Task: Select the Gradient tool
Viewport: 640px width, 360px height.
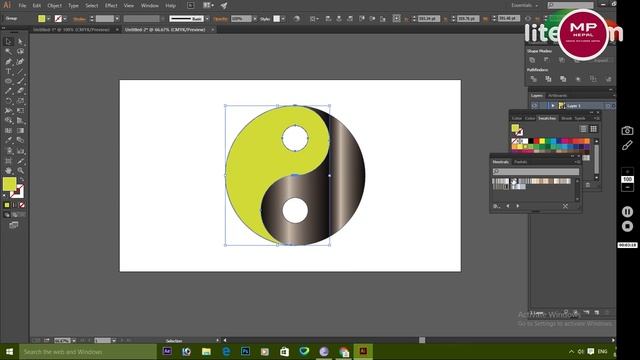Action: [20, 131]
